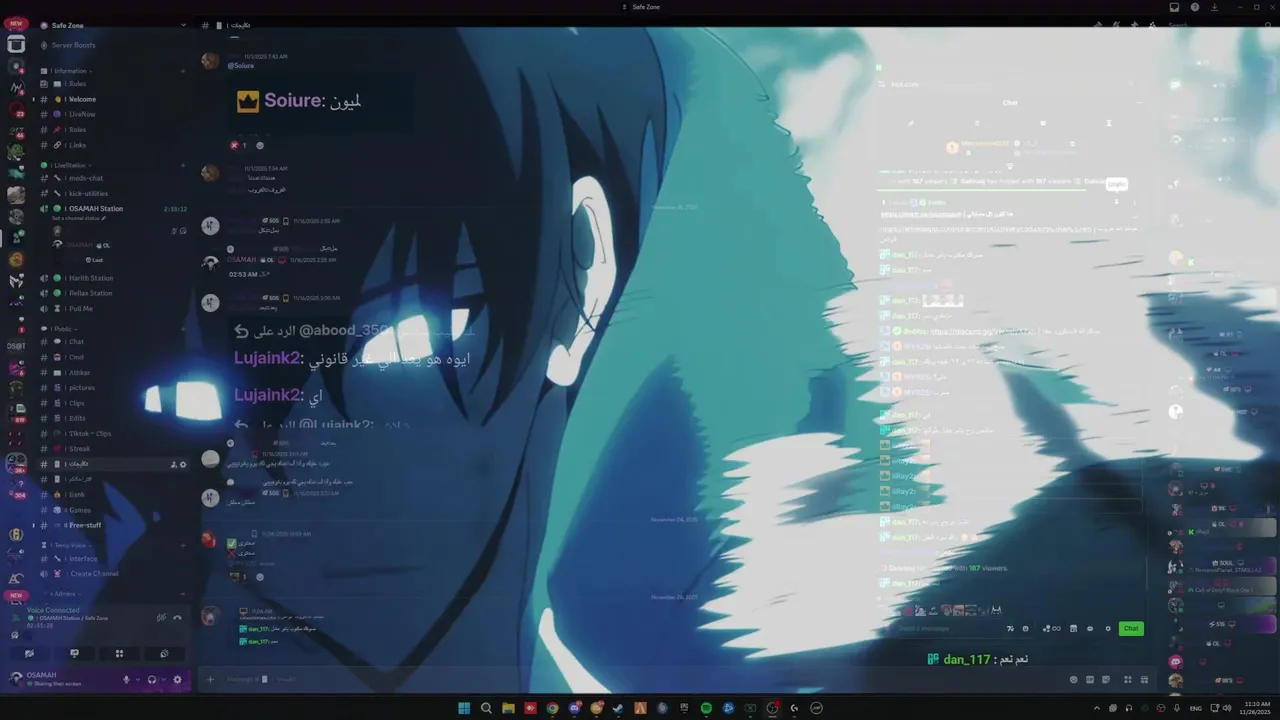Open Google Chrome from taskbar
This screenshot has width=1280, height=720.
point(552,708)
